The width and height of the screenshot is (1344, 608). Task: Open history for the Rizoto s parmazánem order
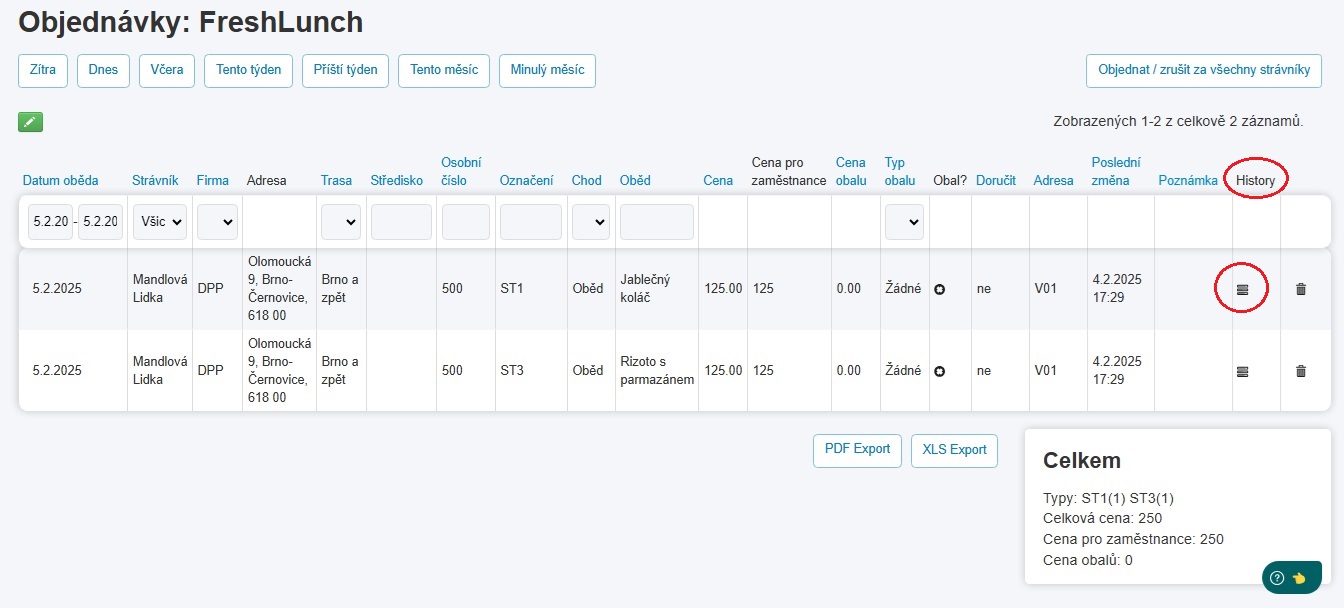coord(1243,371)
